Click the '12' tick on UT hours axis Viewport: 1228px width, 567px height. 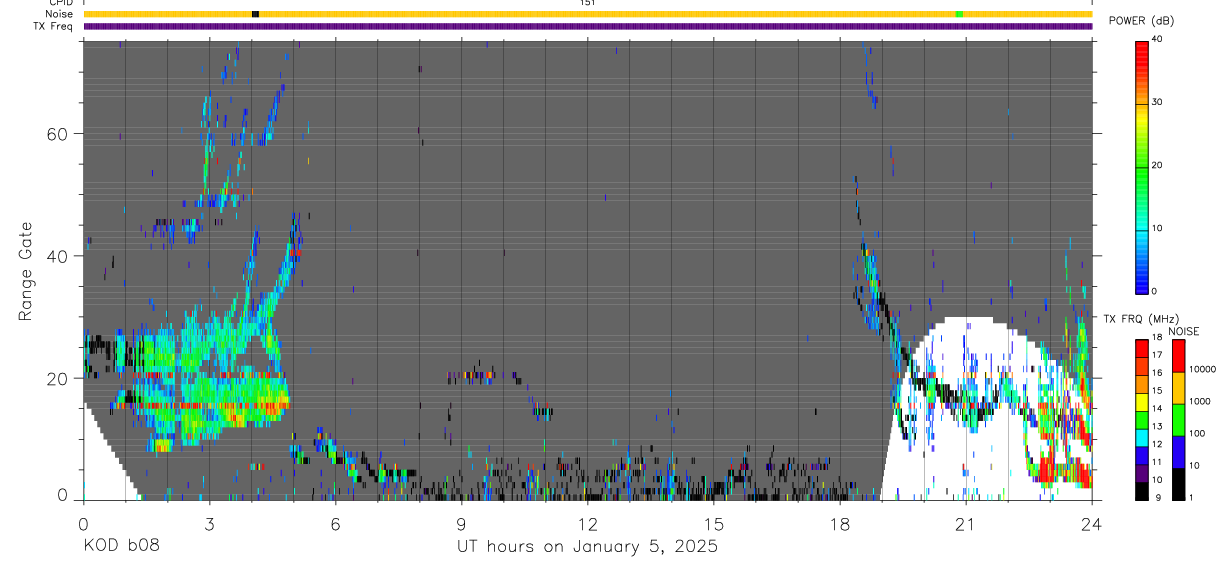point(587,523)
